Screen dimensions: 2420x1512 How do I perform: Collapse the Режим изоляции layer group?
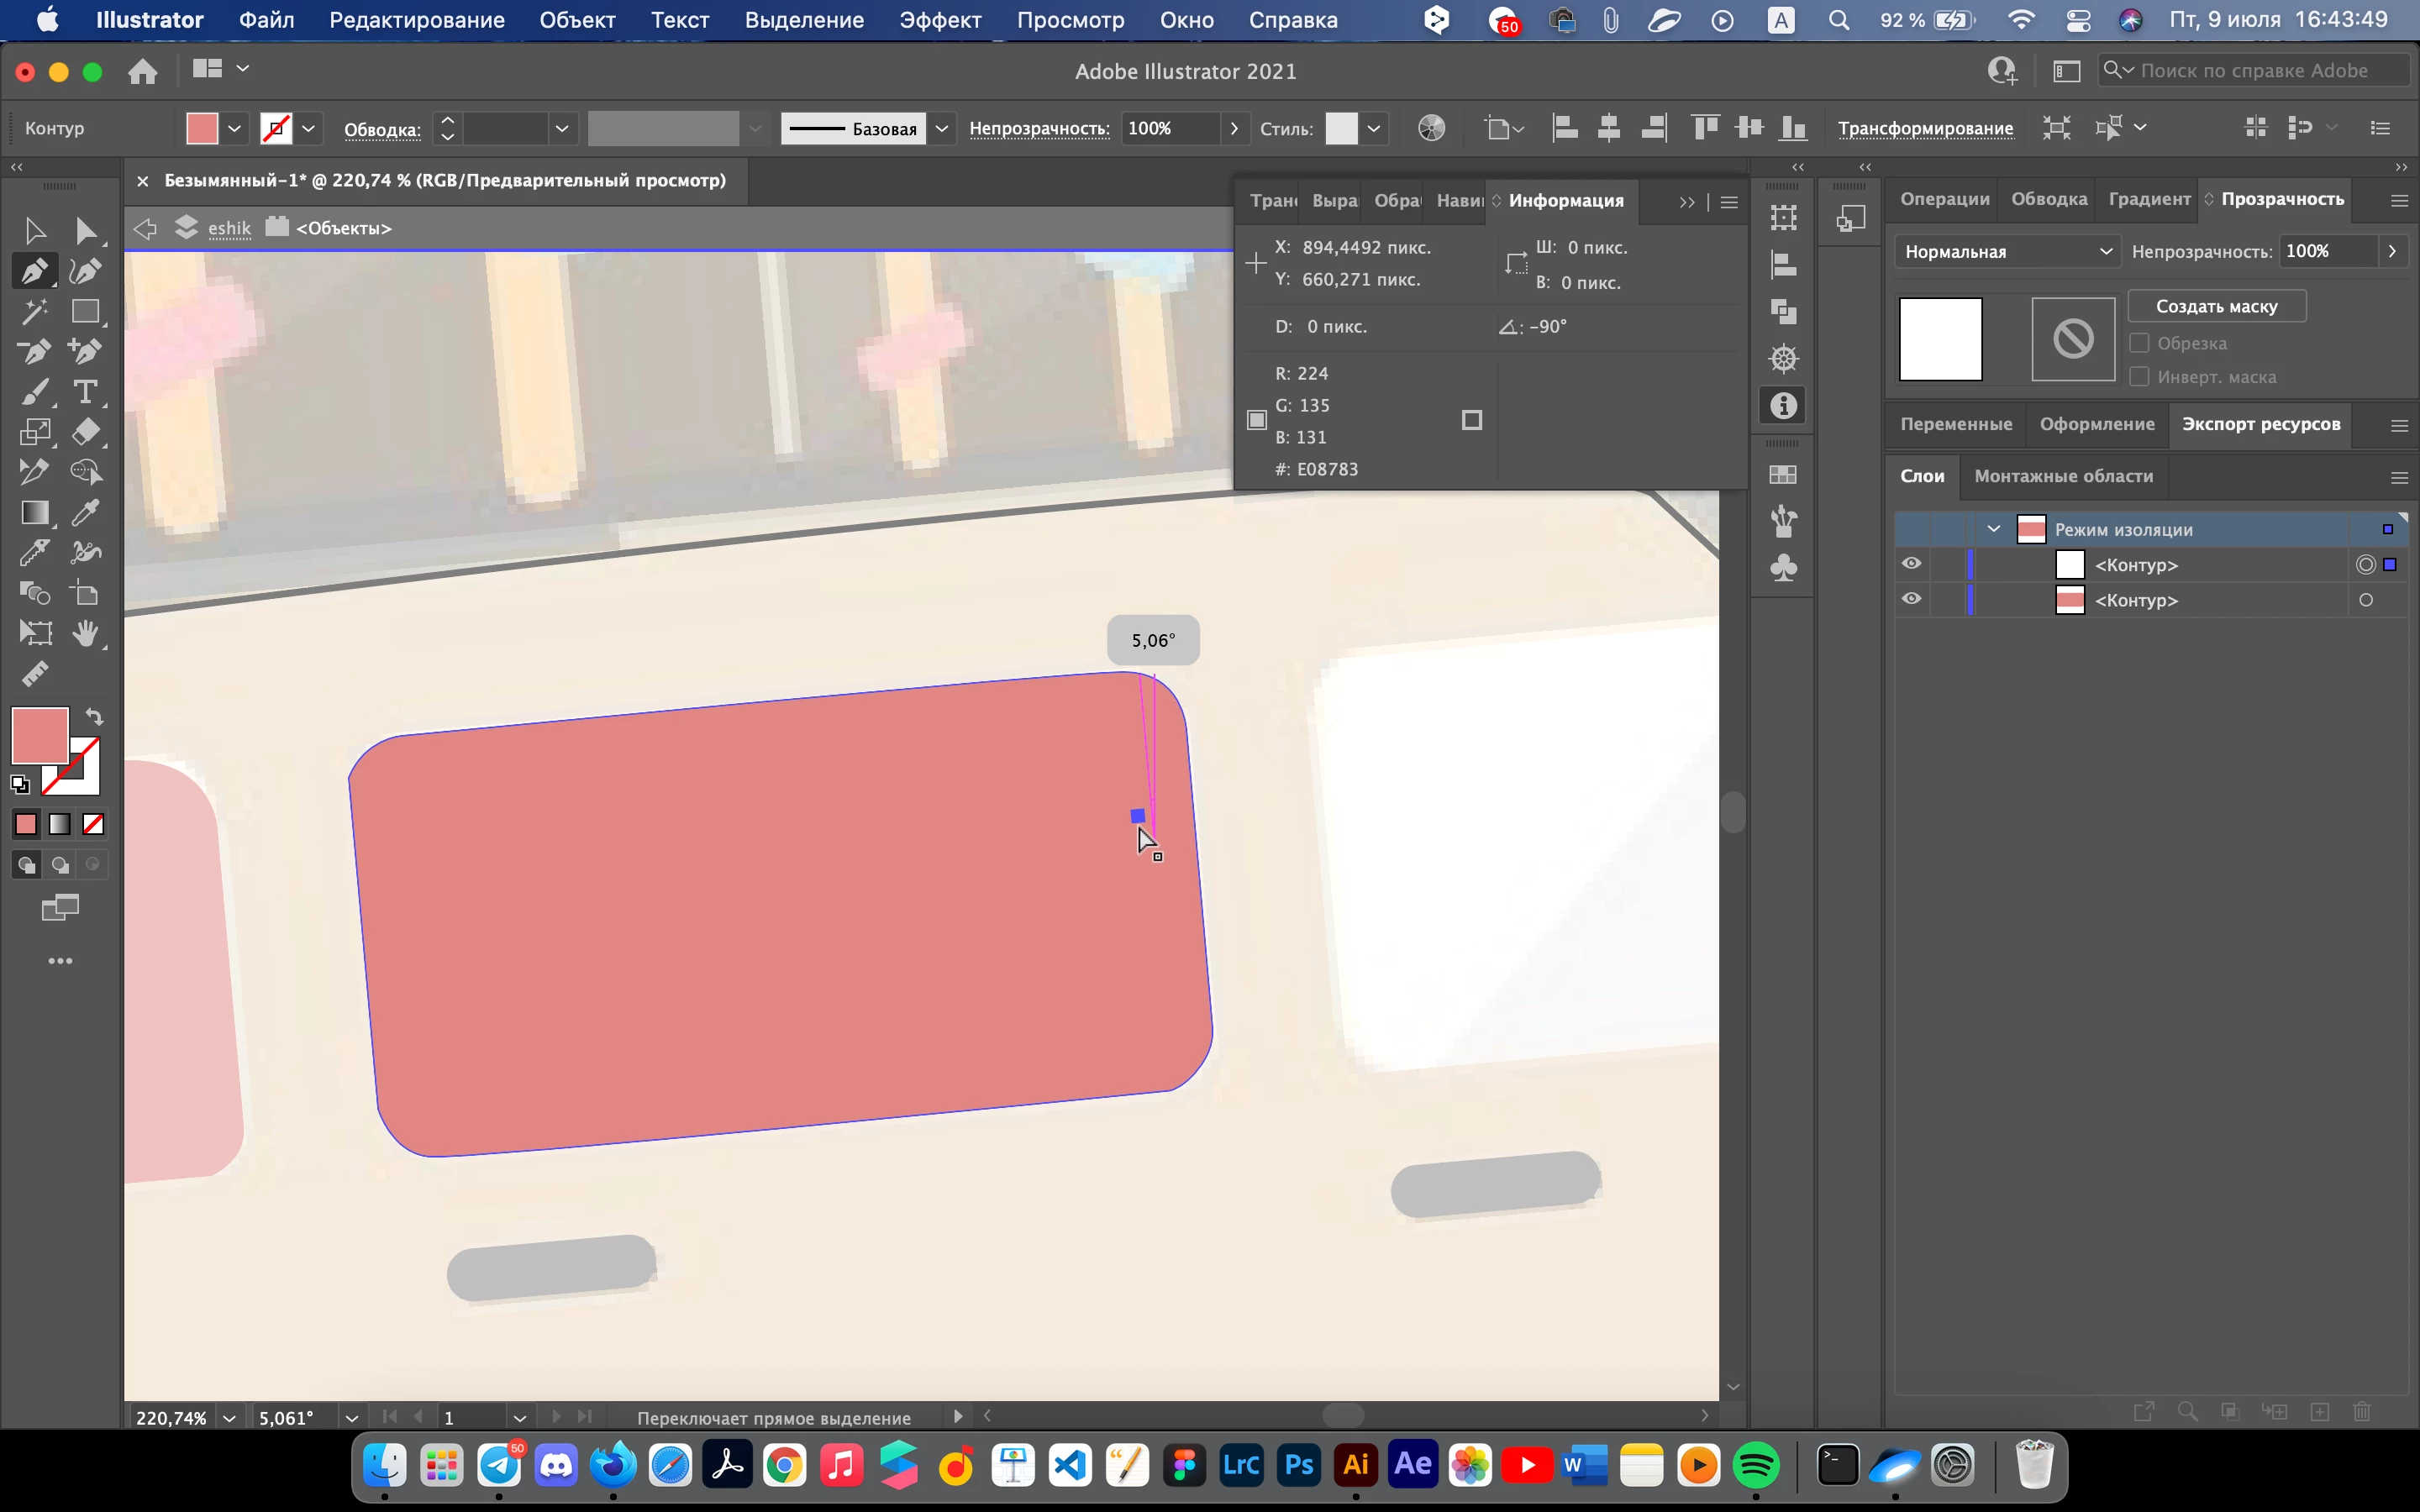(x=1993, y=529)
